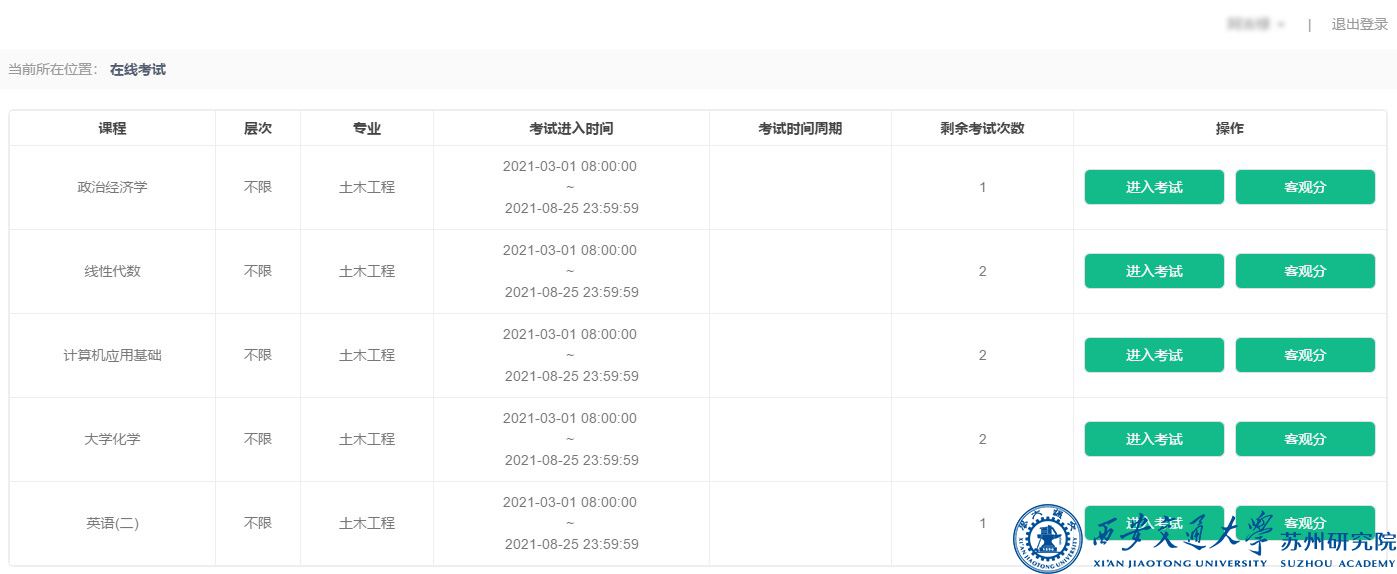Enter the 线性代数 exam
Image resolution: width=1397 pixels, height=574 pixels.
[x=1154, y=271]
